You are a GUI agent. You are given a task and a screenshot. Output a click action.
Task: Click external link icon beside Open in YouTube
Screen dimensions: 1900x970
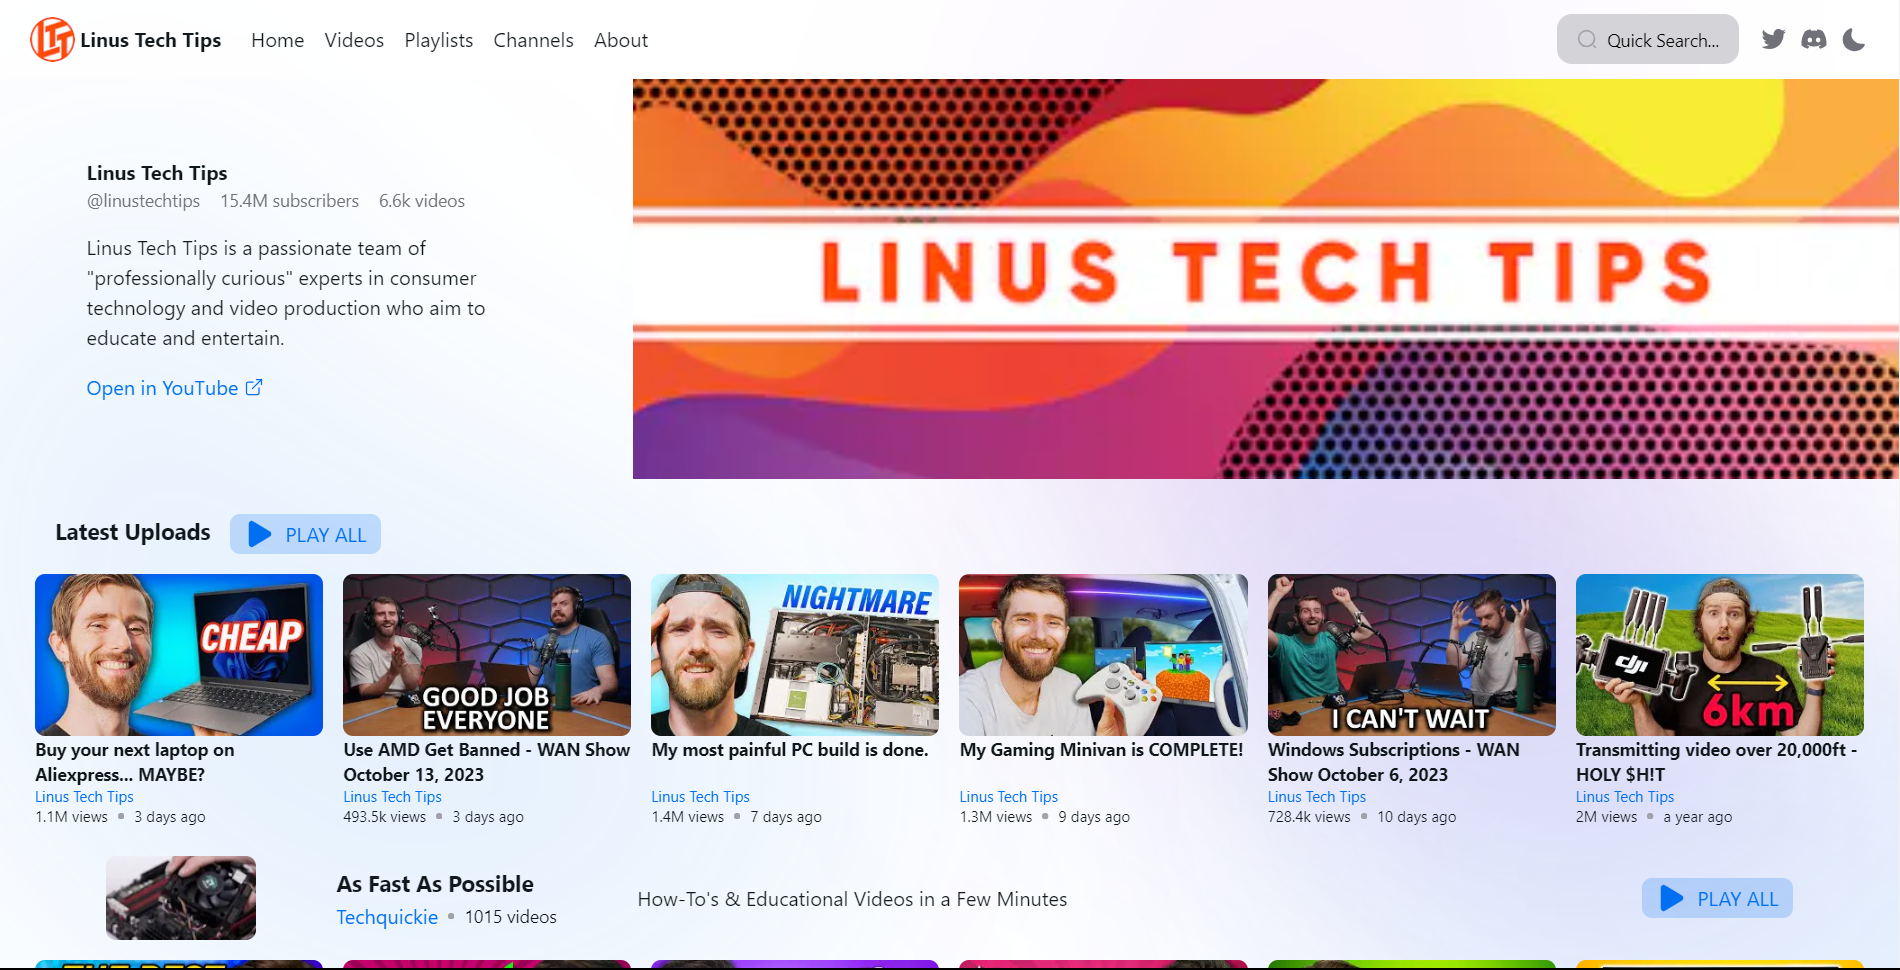254,387
